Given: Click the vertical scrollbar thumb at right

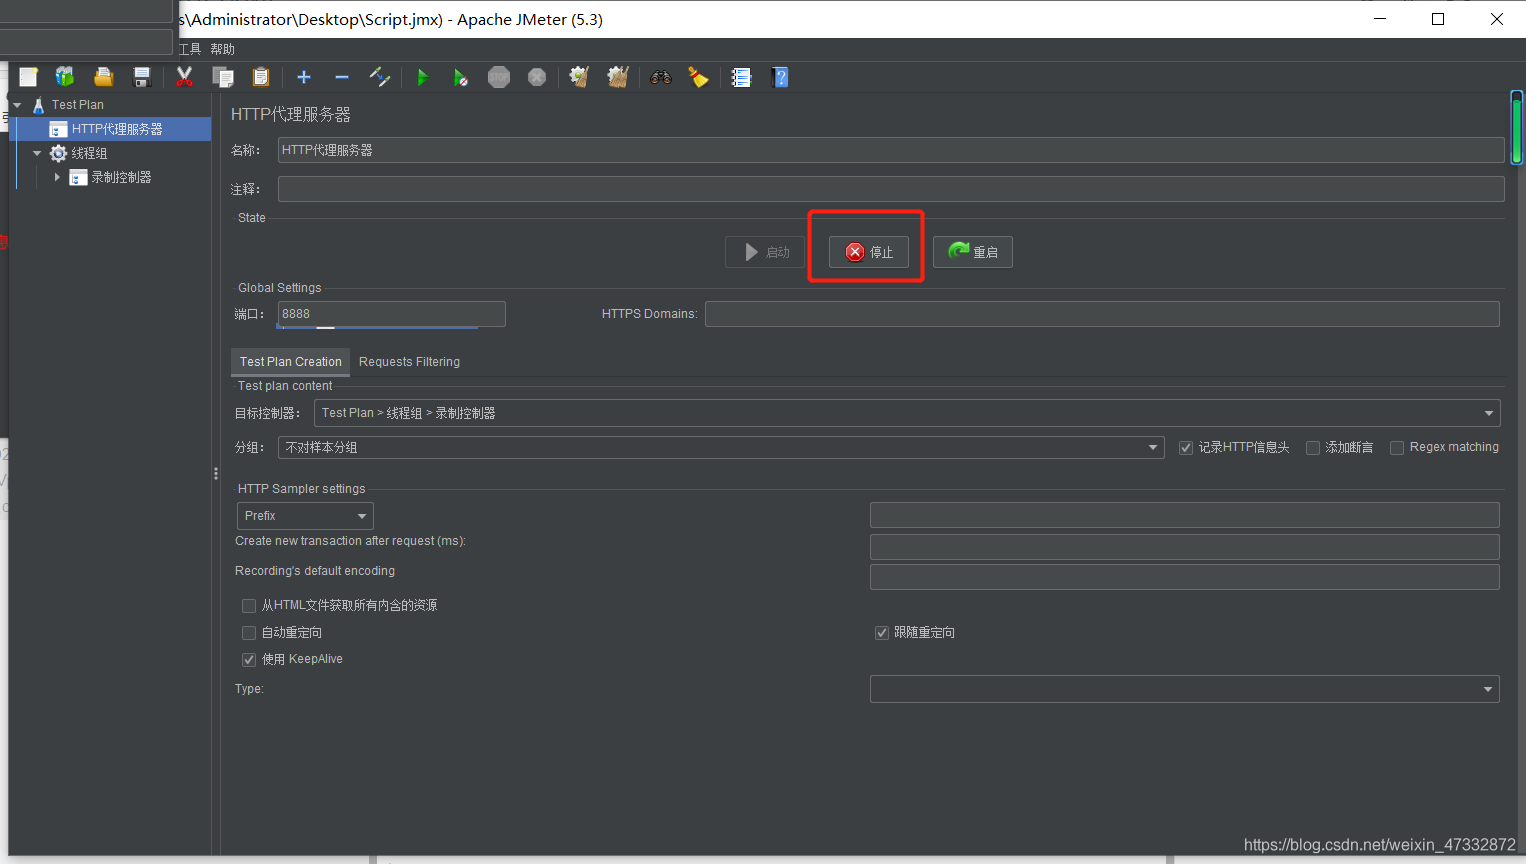Looking at the screenshot, I should point(1517,128).
